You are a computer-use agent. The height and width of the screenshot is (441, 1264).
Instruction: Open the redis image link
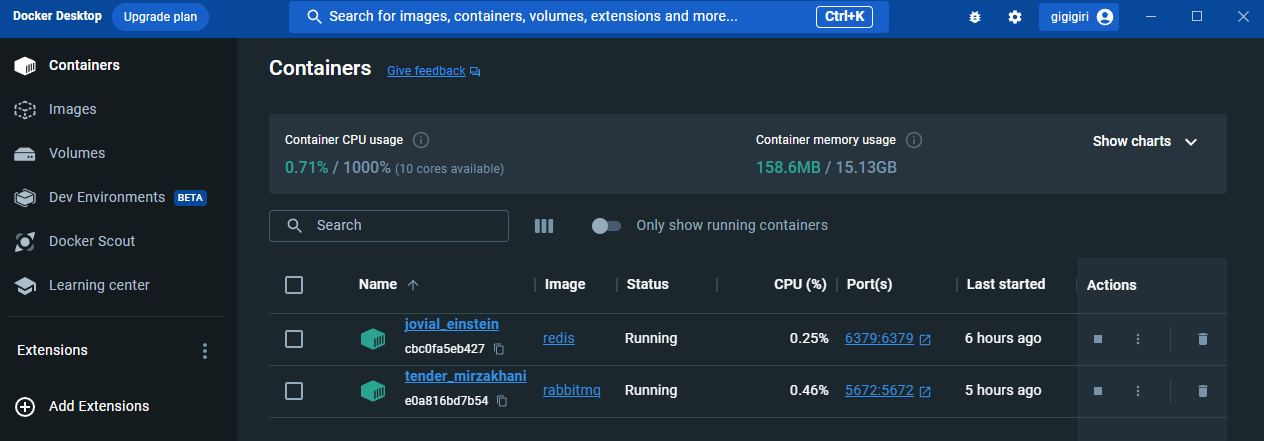(x=559, y=338)
